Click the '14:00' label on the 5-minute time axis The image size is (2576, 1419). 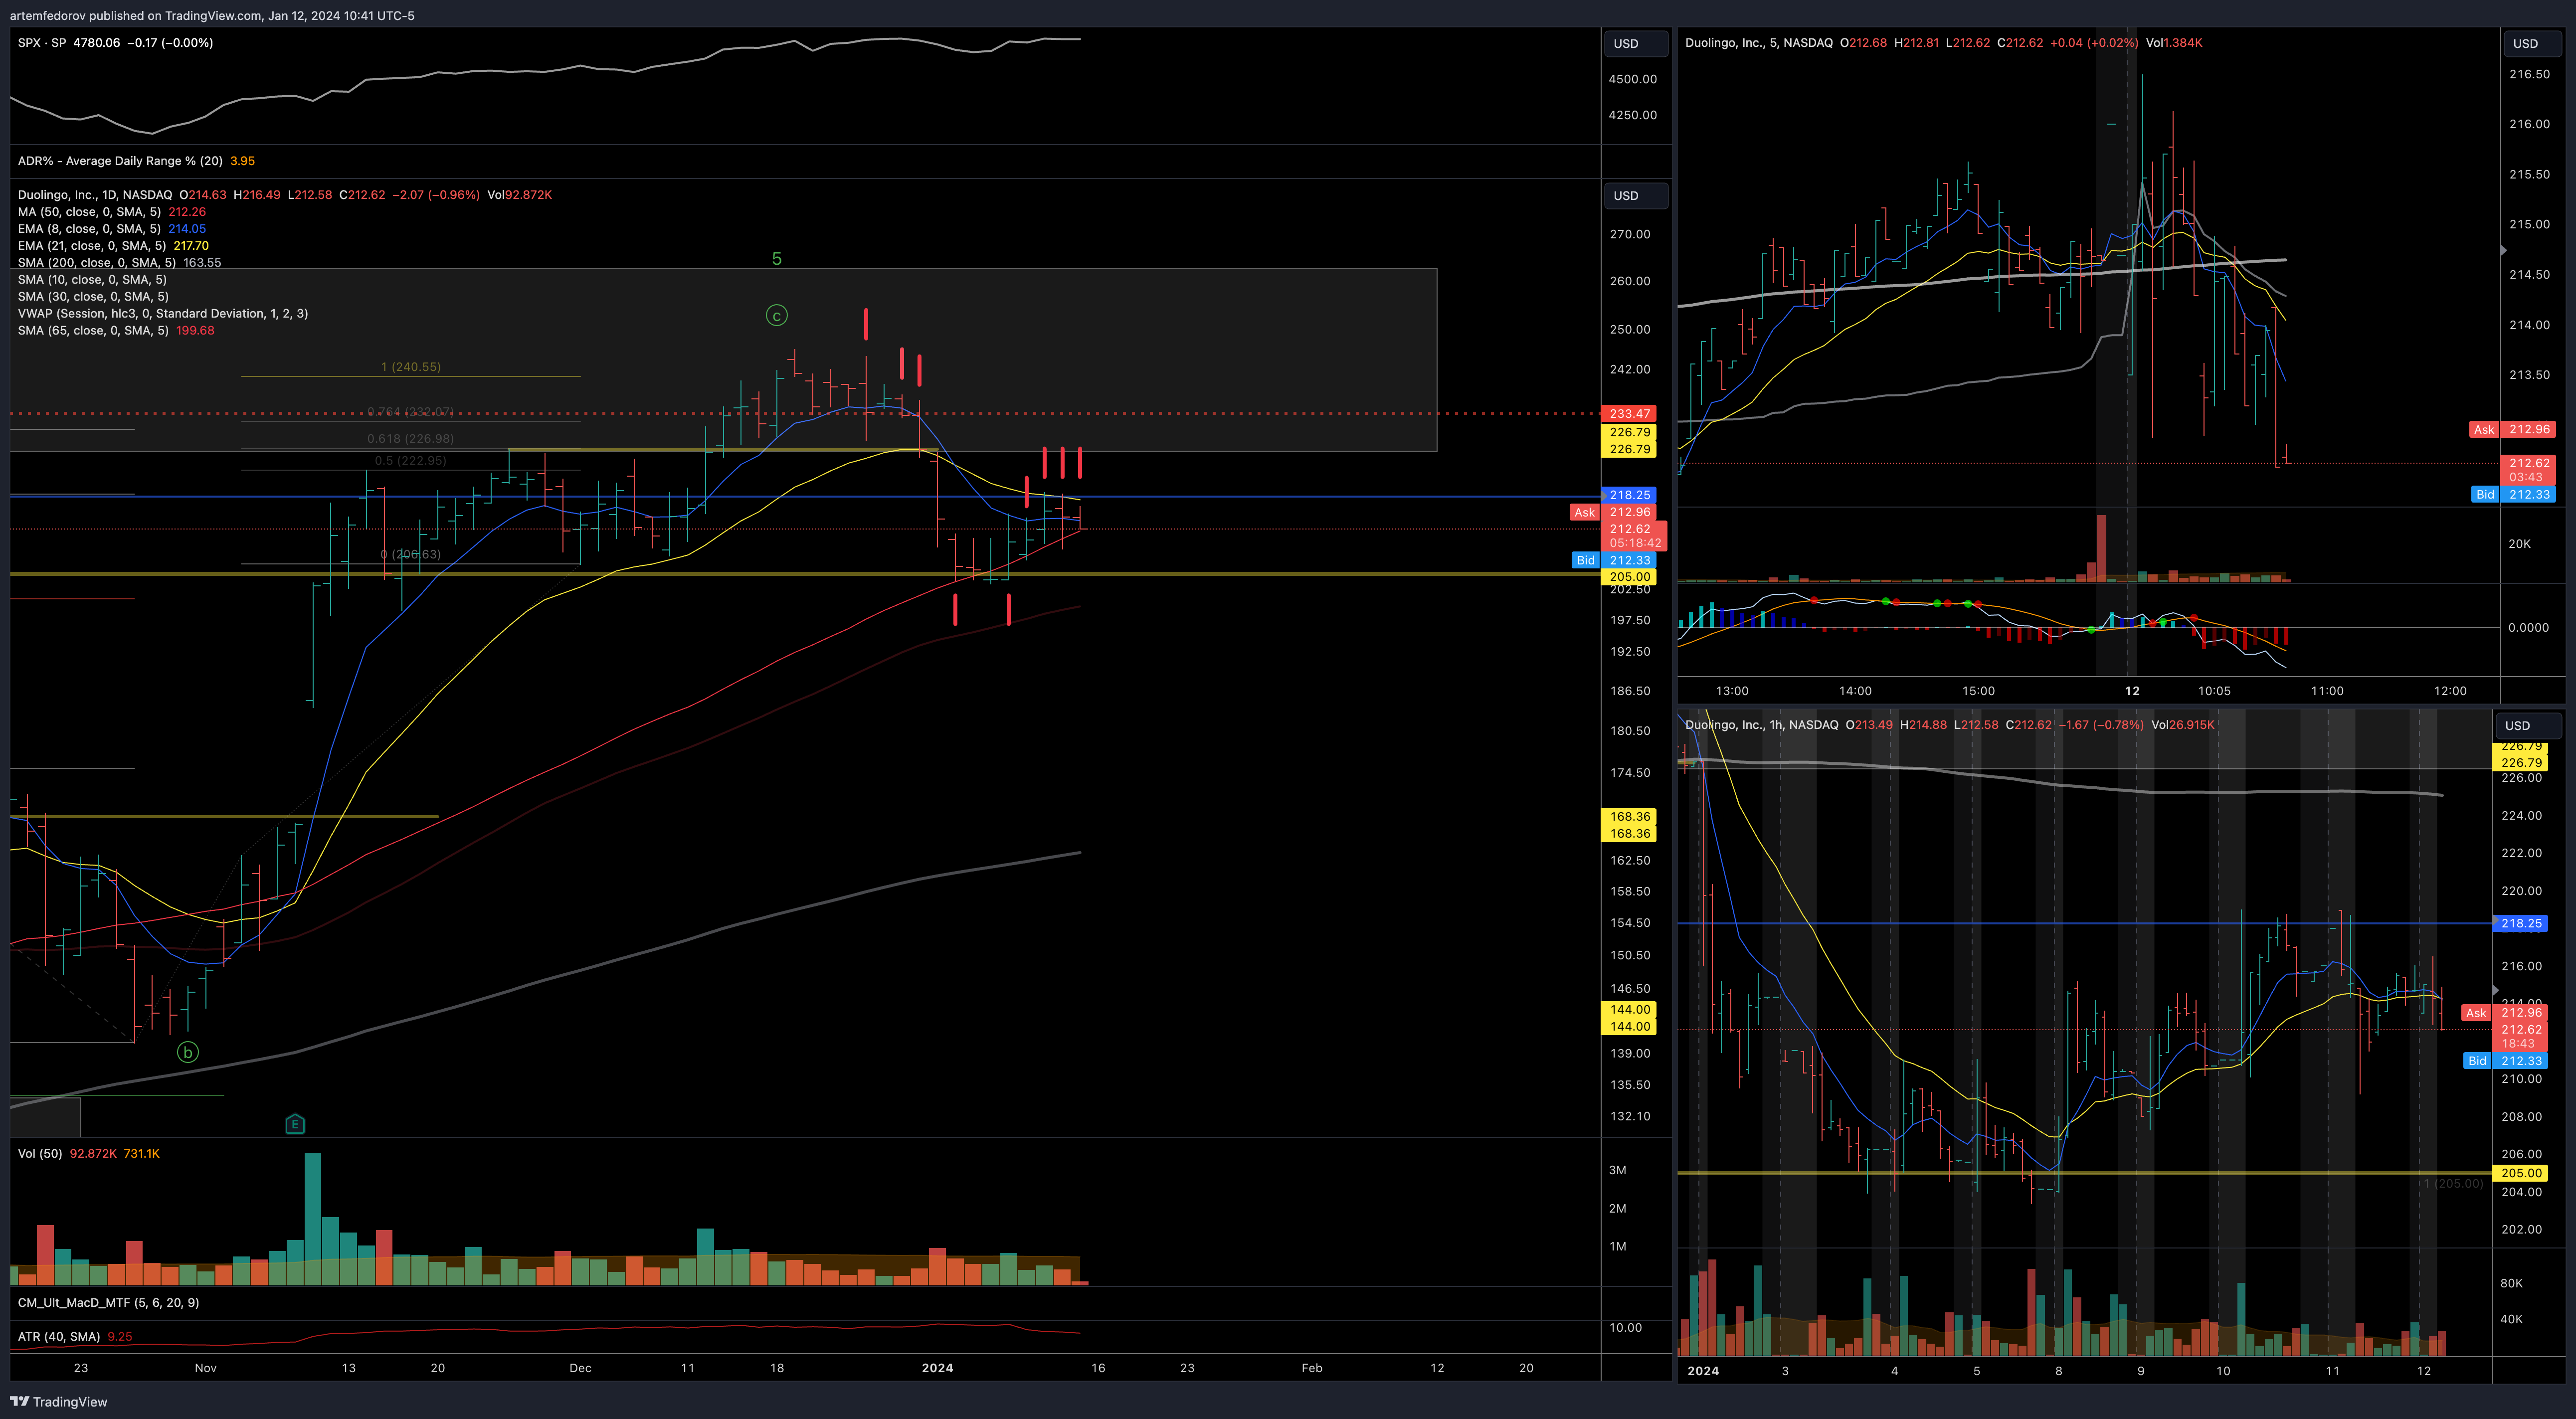pyautogui.click(x=1855, y=691)
